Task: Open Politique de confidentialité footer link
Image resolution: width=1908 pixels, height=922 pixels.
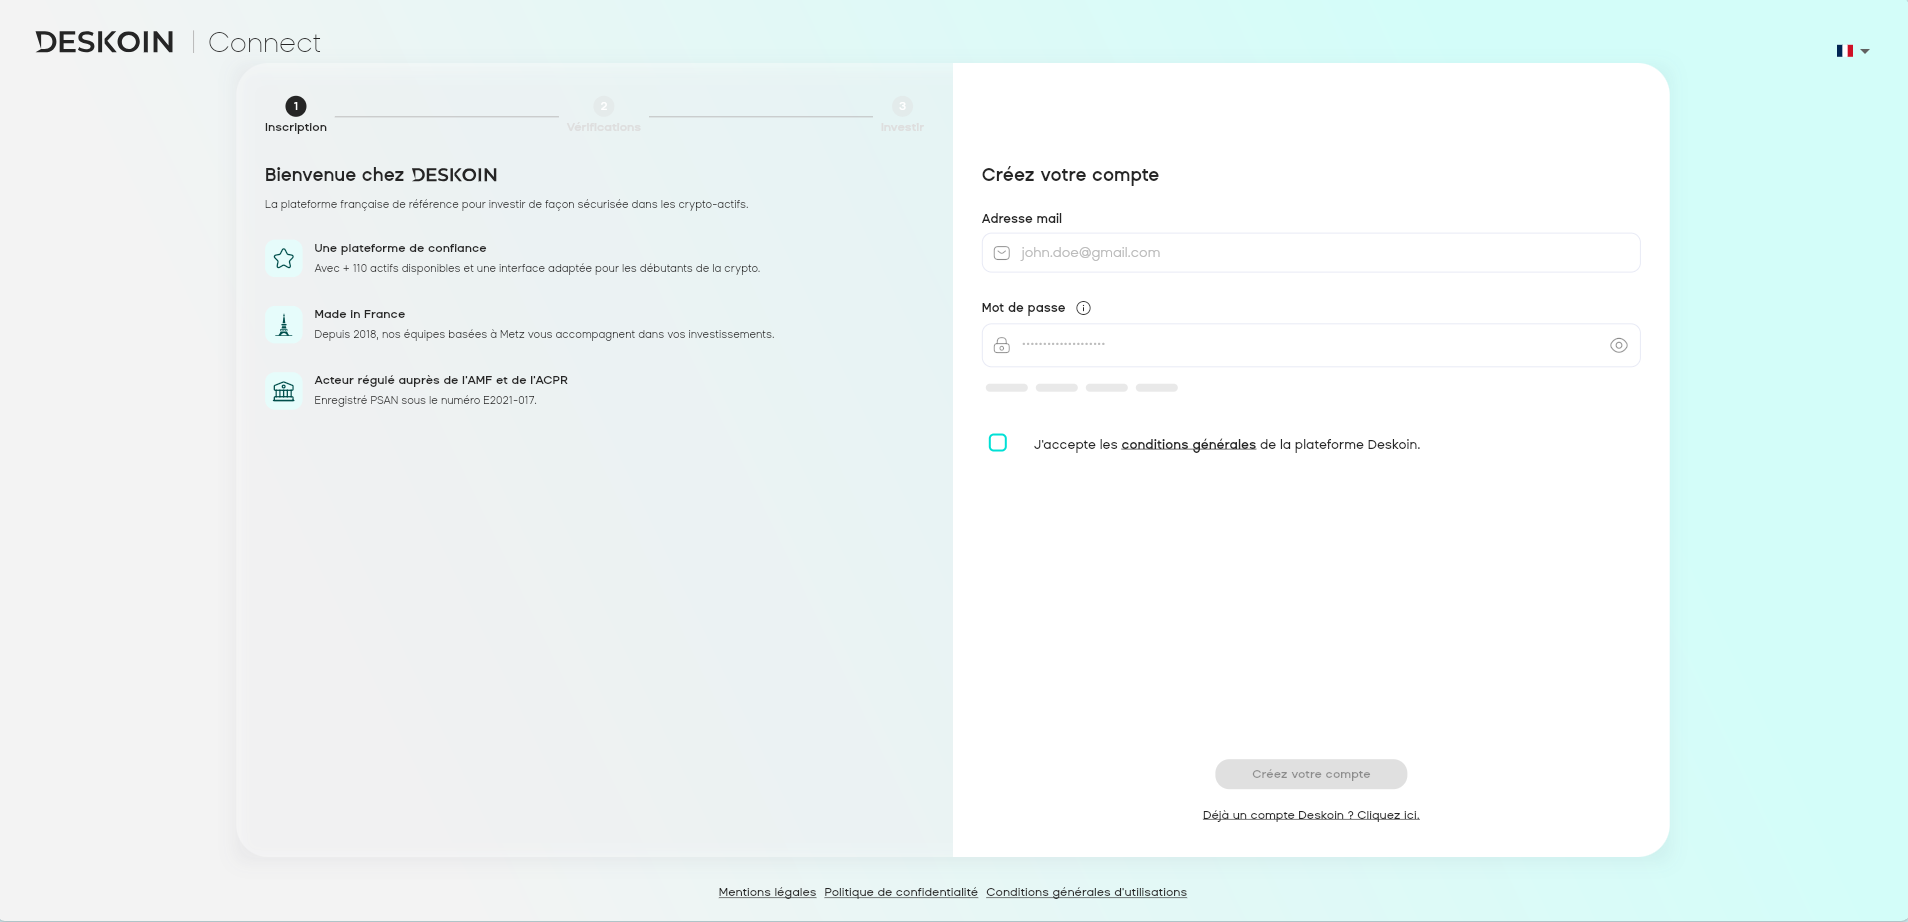Action: pos(900,892)
